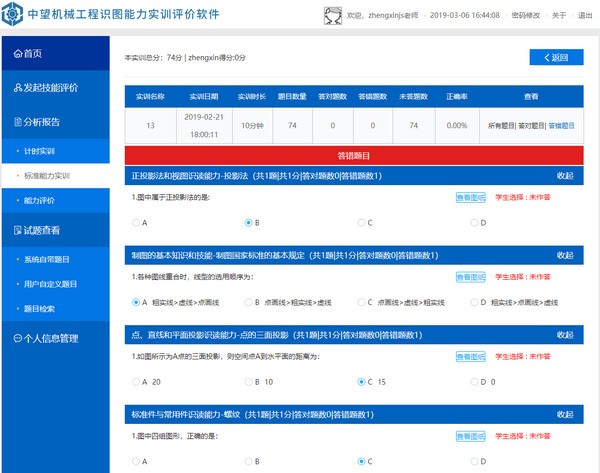600x473 pixels.
Task: Click 实训日期 column header
Action: 204,96
